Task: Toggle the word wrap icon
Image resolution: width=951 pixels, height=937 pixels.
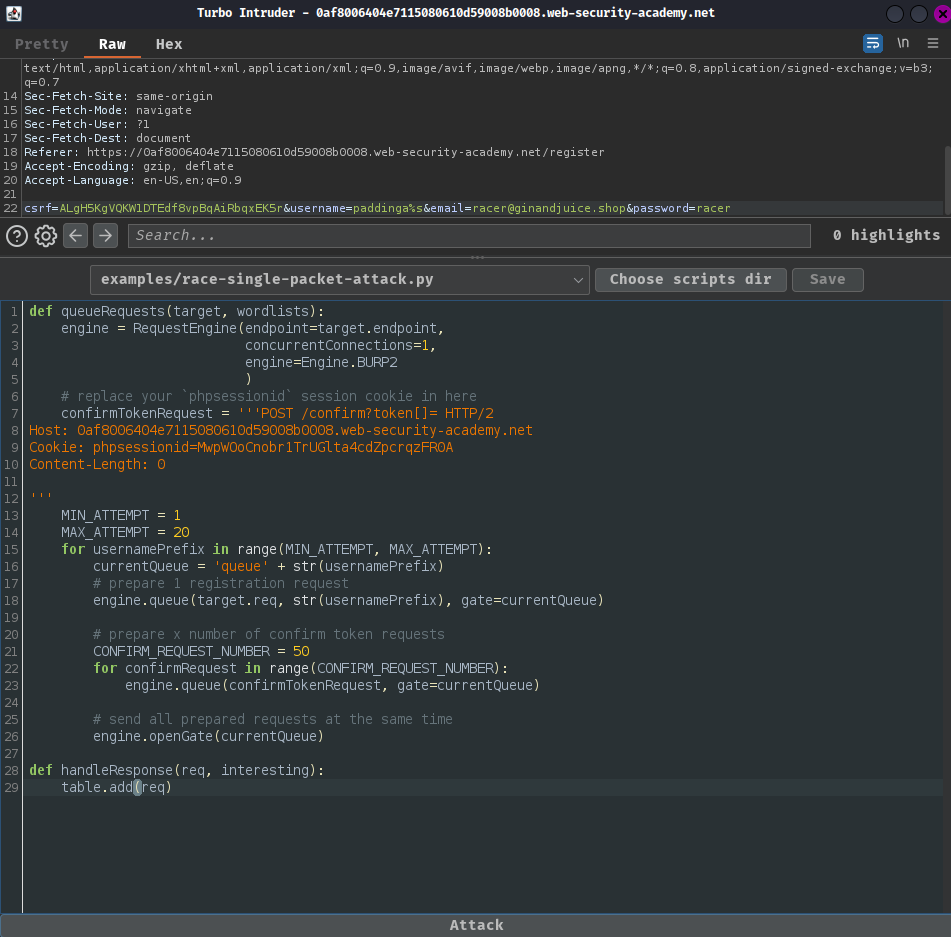Action: click(872, 44)
